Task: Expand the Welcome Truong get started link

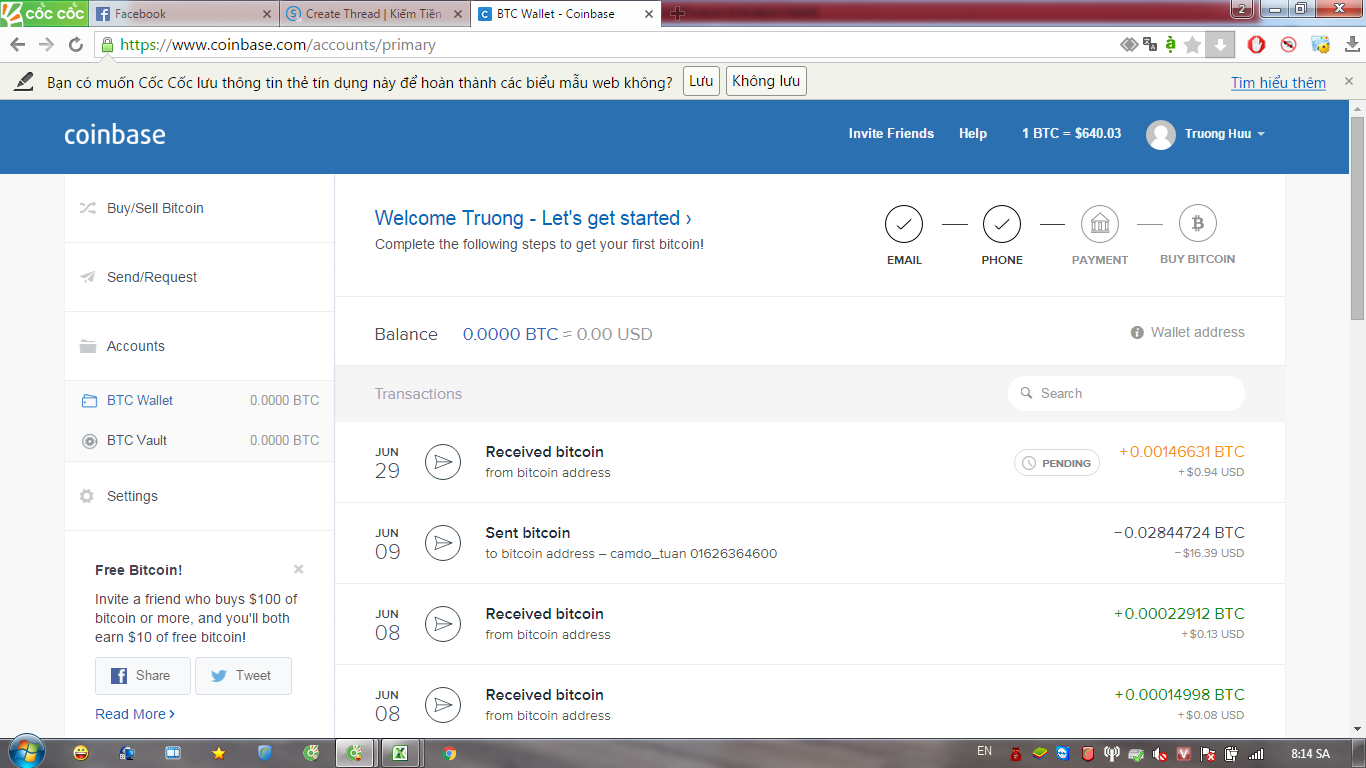Action: point(533,218)
